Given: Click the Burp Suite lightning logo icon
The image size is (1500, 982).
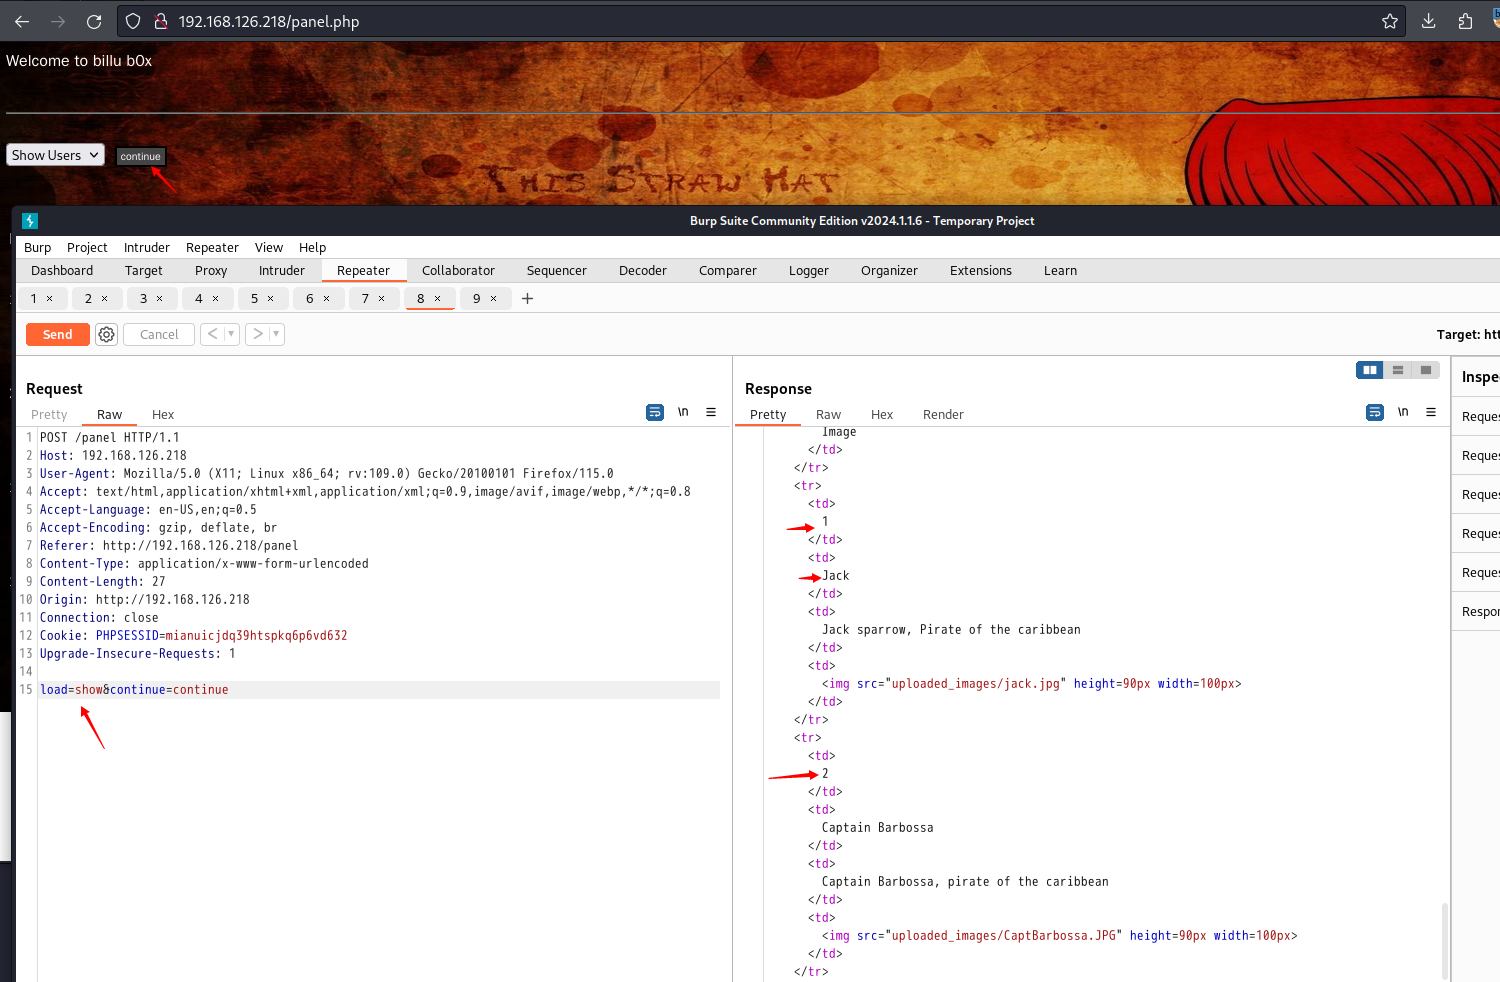Looking at the screenshot, I should 30,221.
